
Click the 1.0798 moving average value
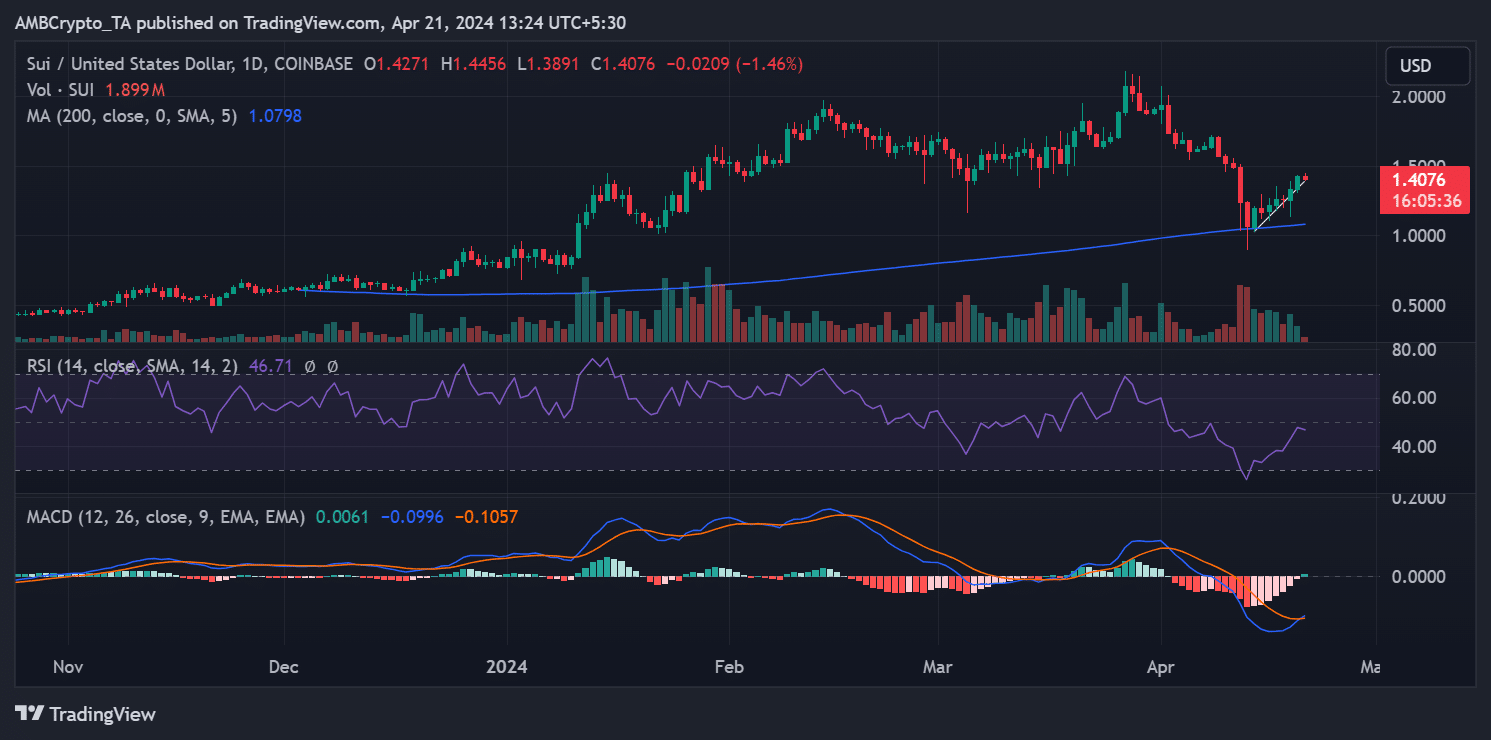(x=273, y=116)
